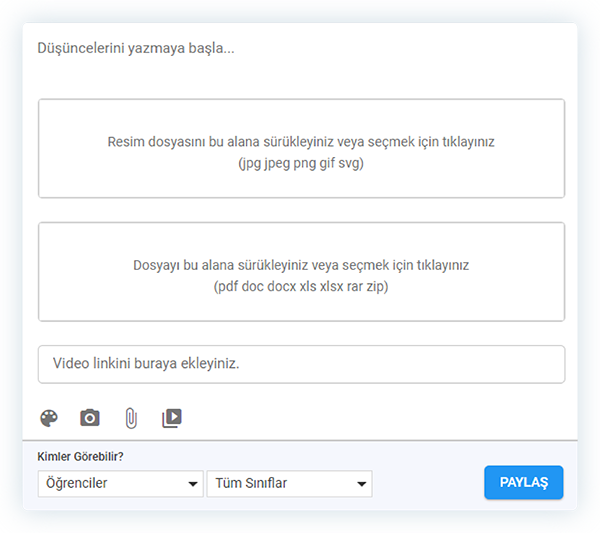Click the 'Dosyayı bu alana sürükleyiniz' text
Screen dimensions: 600x533
[301, 266]
